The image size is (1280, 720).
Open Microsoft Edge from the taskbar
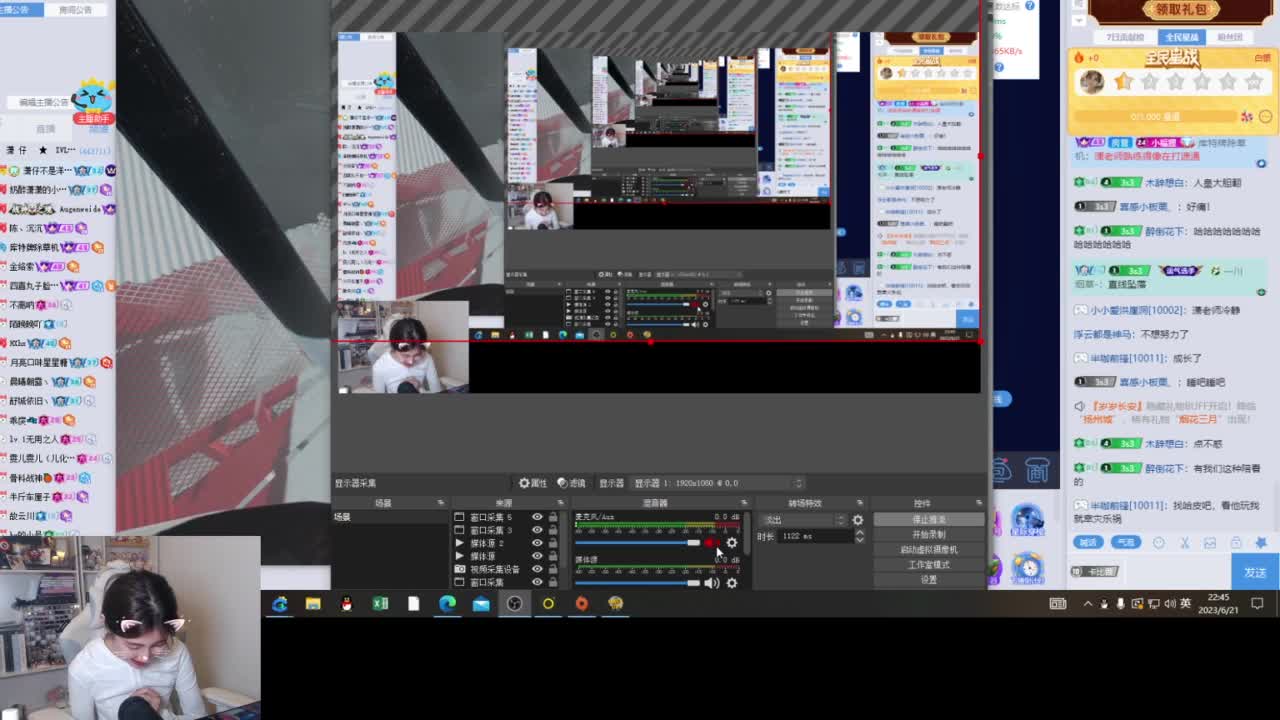tap(447, 603)
